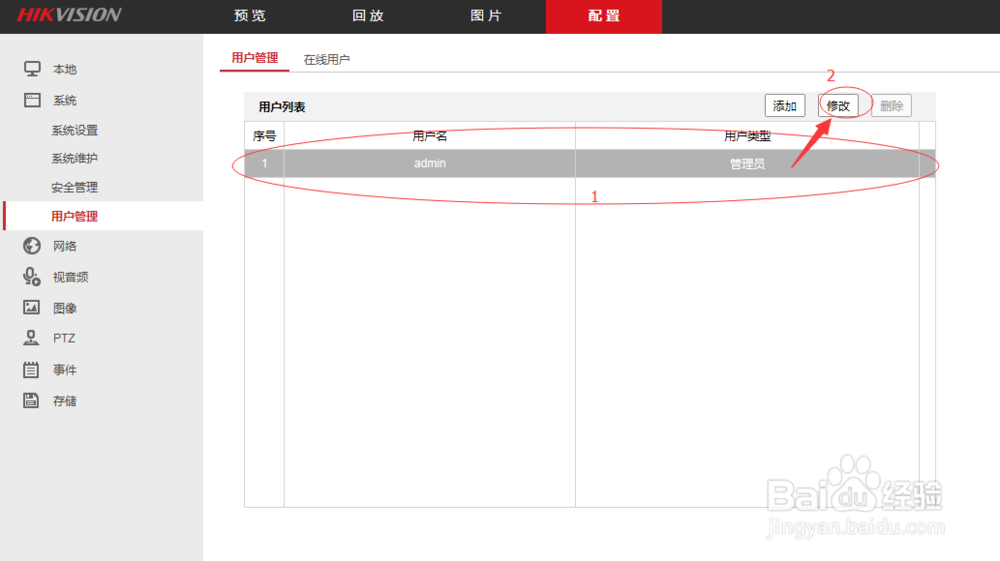Click the Video/Audio microphone icon
This screenshot has width=1000, height=561.
pyautogui.click(x=32, y=277)
